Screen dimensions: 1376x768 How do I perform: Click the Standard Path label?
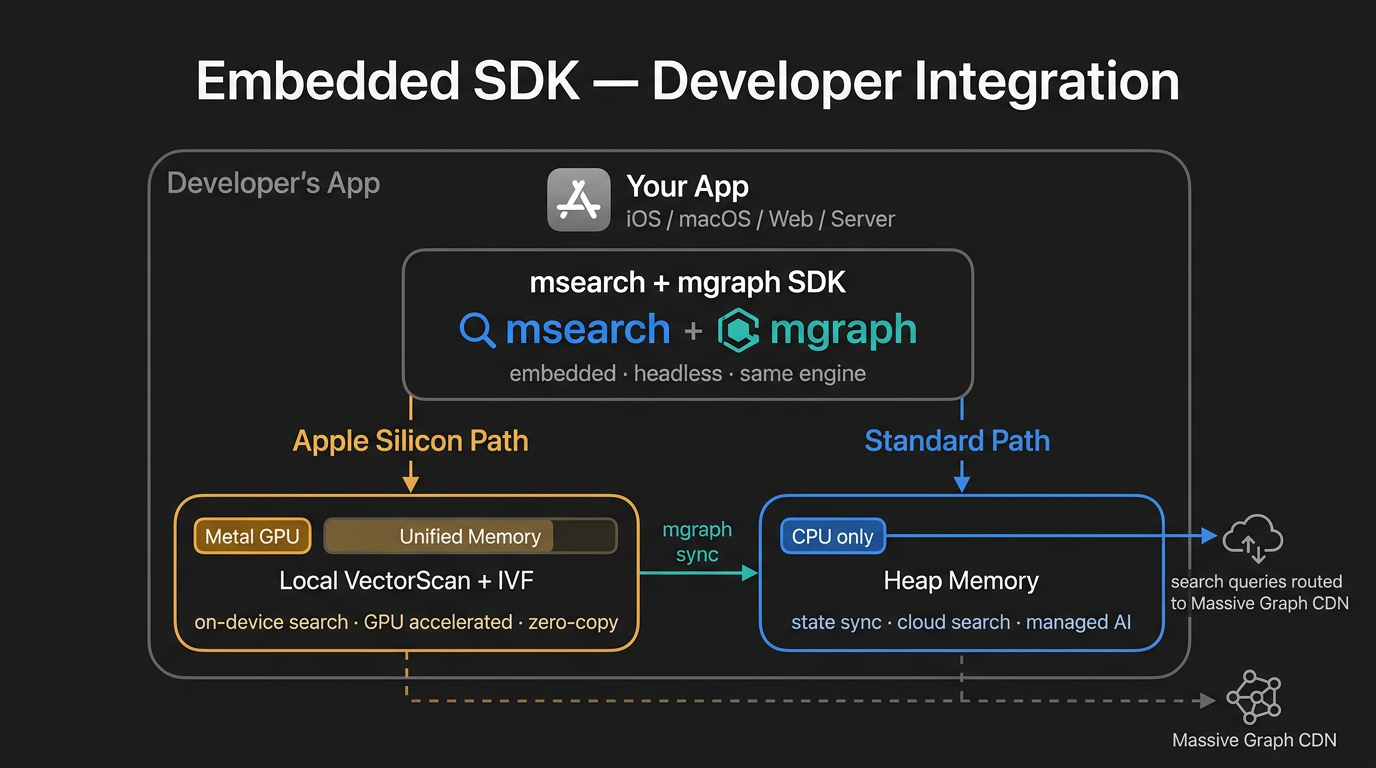957,441
